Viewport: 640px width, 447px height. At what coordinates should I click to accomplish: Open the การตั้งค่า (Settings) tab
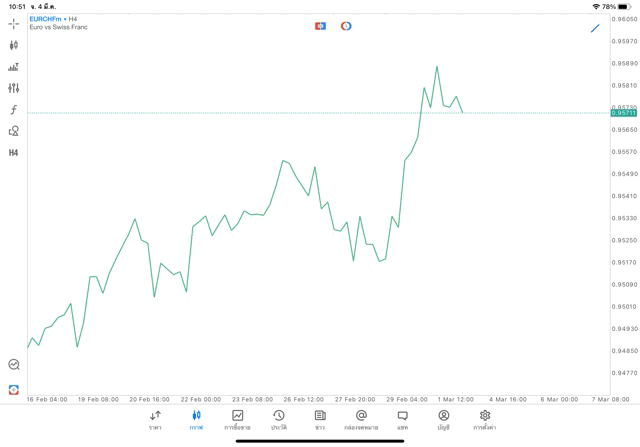click(x=485, y=420)
